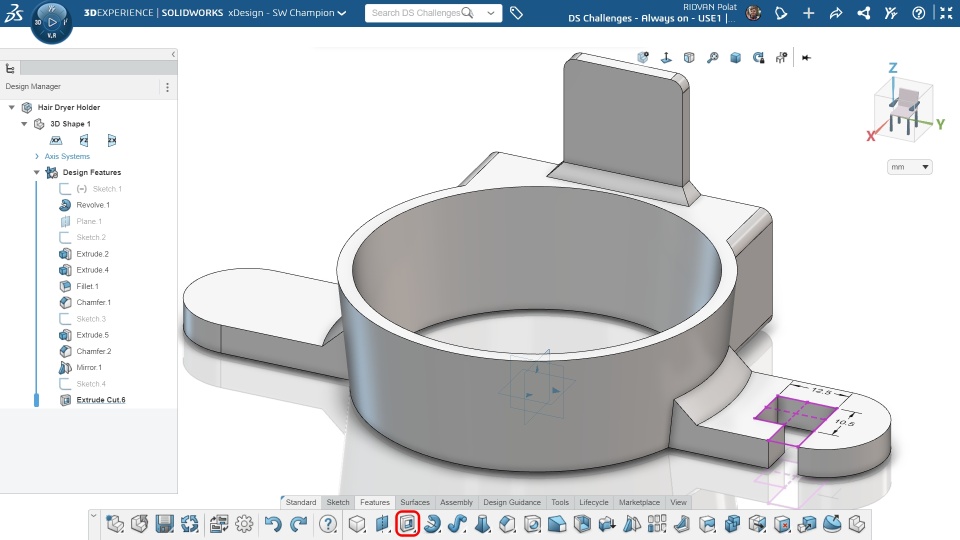Select Mirror.1 in the feature tree
This screenshot has width=960, height=540.
(89, 367)
